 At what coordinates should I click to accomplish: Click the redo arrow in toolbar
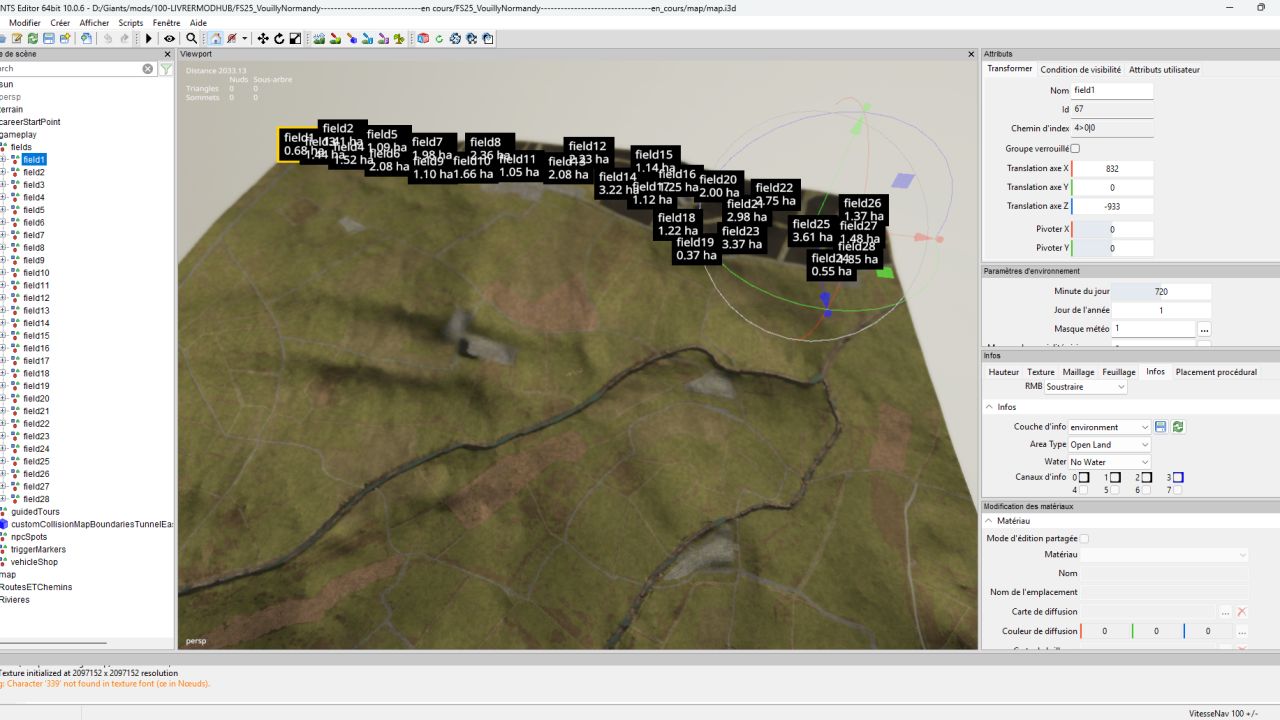(x=125, y=39)
